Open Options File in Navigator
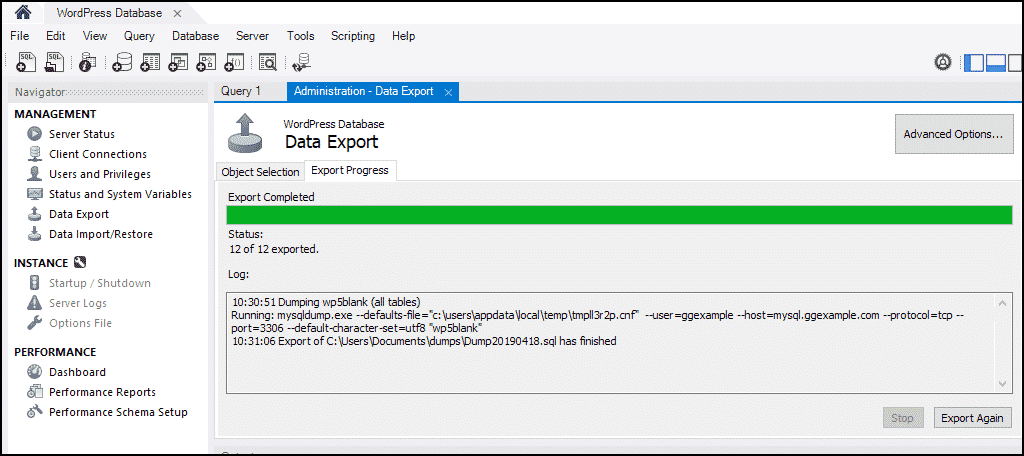Viewport: 1024px width, 456px height. point(80,323)
